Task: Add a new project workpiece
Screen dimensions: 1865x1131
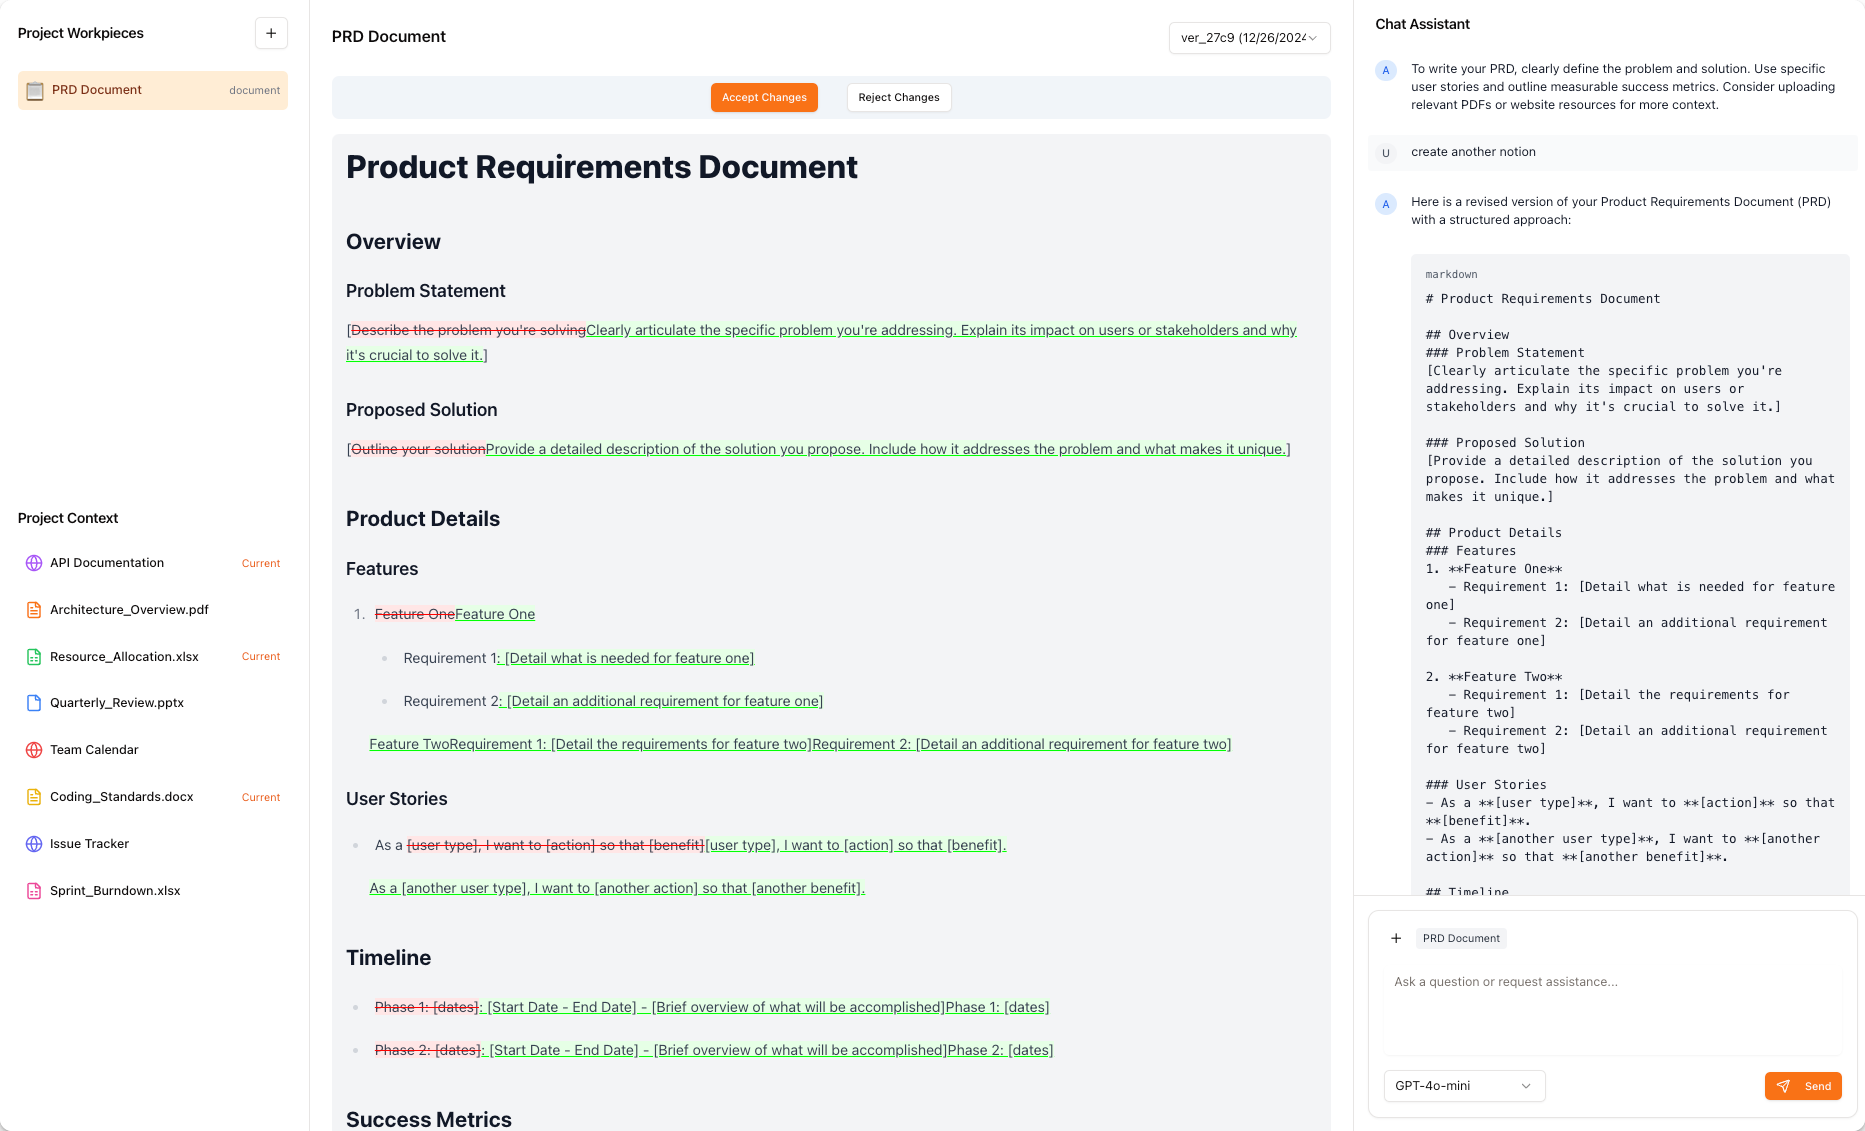Action: click(270, 32)
